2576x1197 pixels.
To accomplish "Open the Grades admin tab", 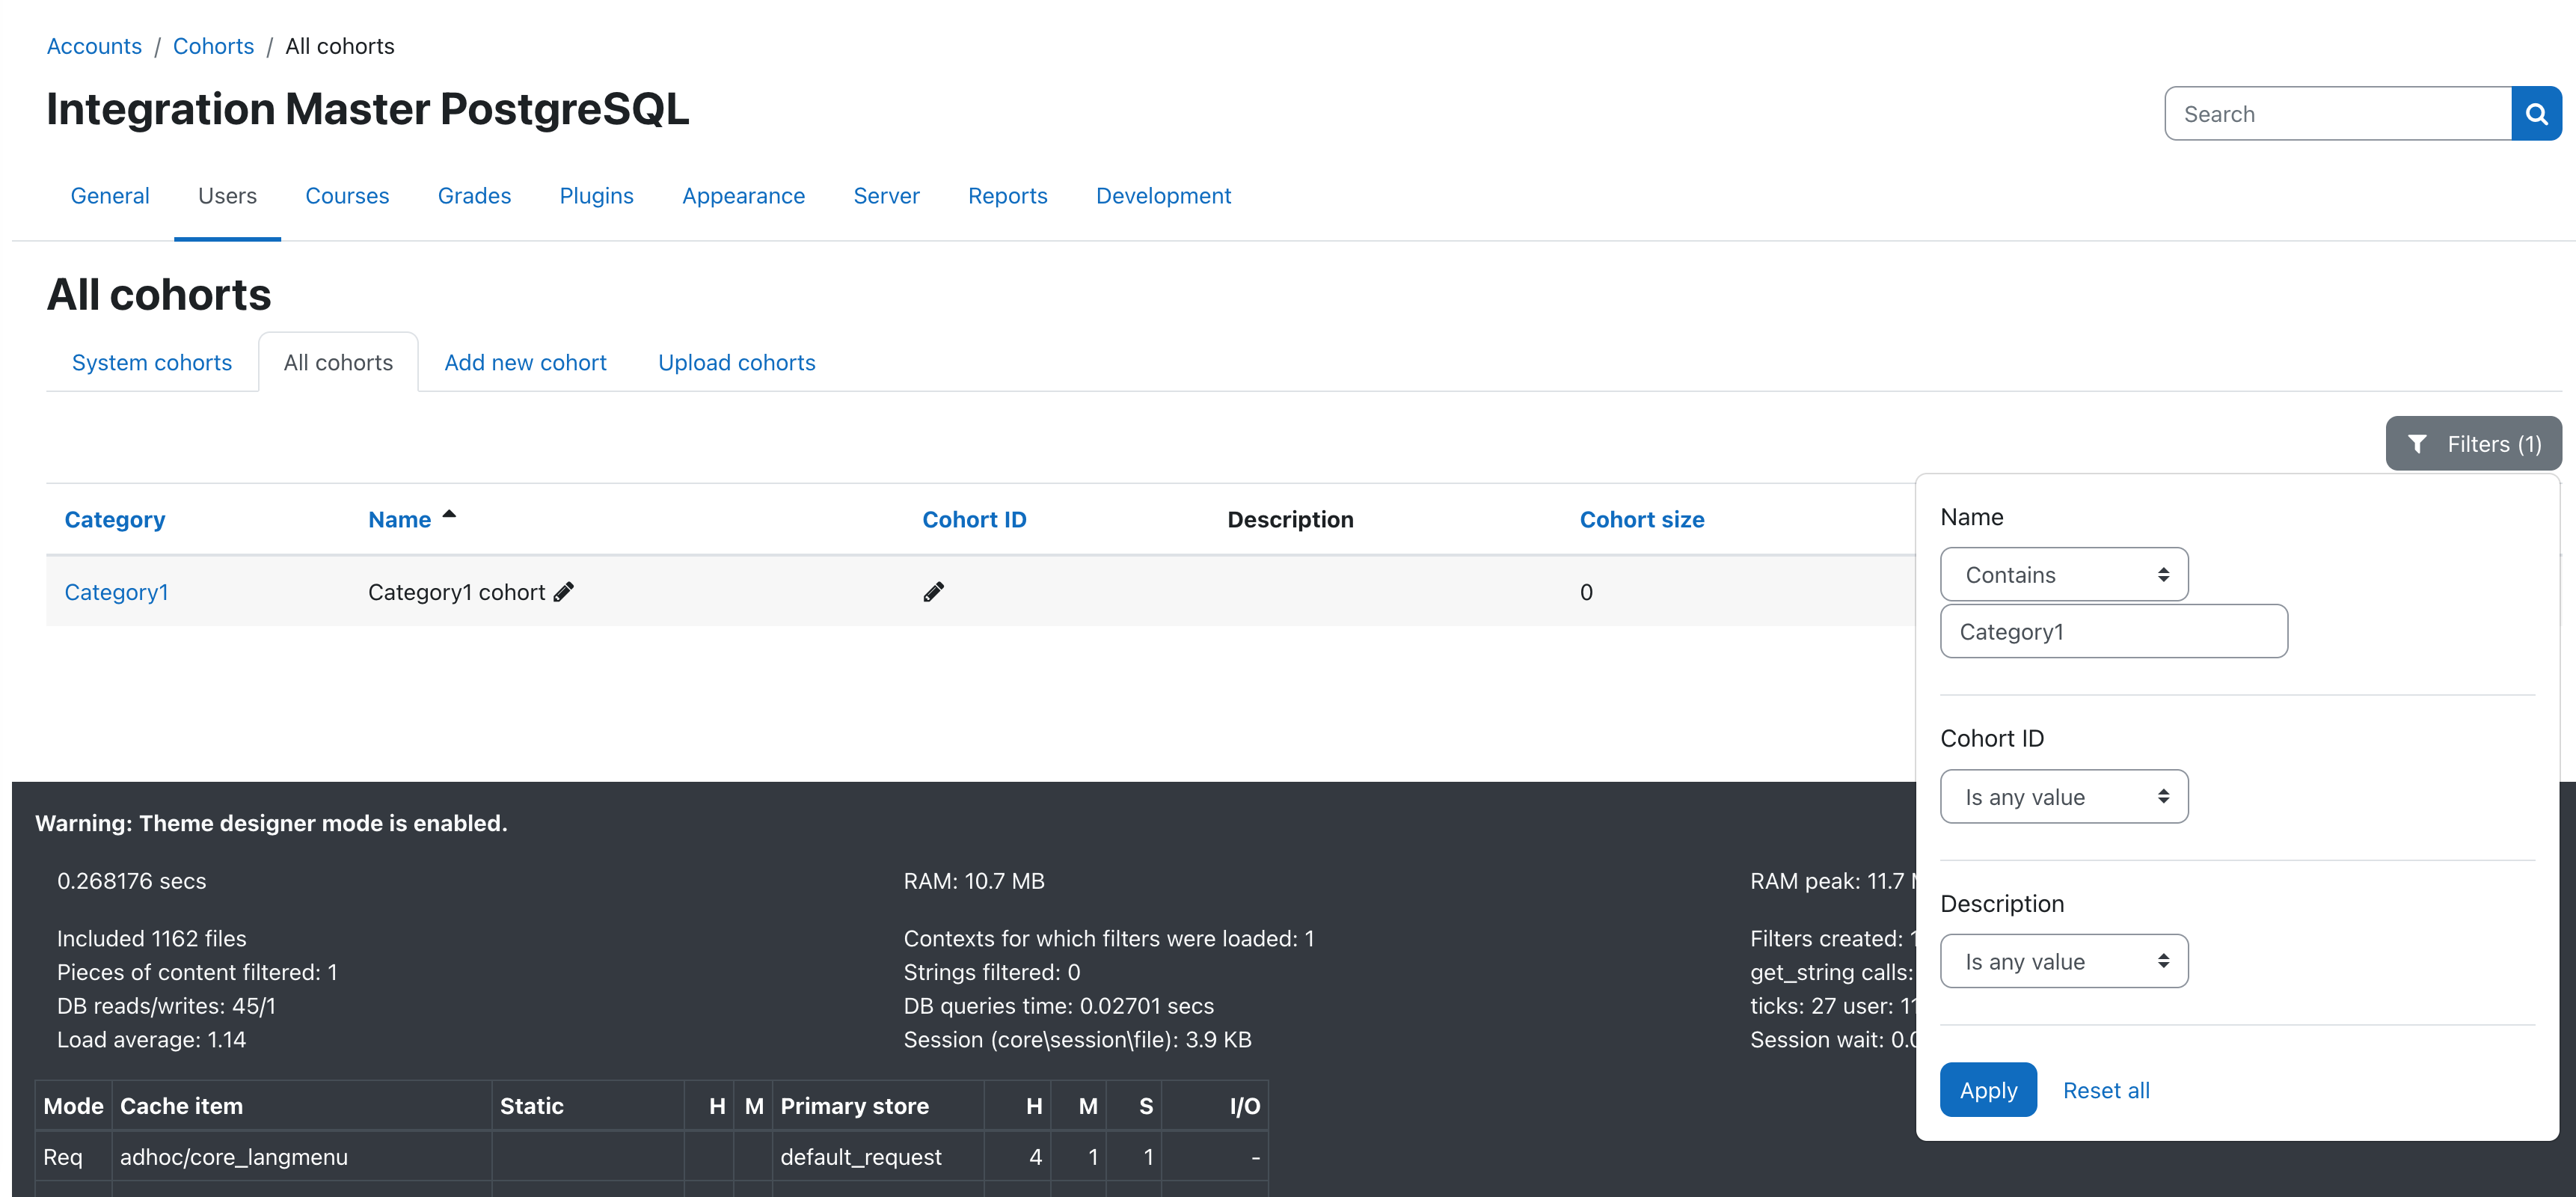I will click(x=474, y=196).
